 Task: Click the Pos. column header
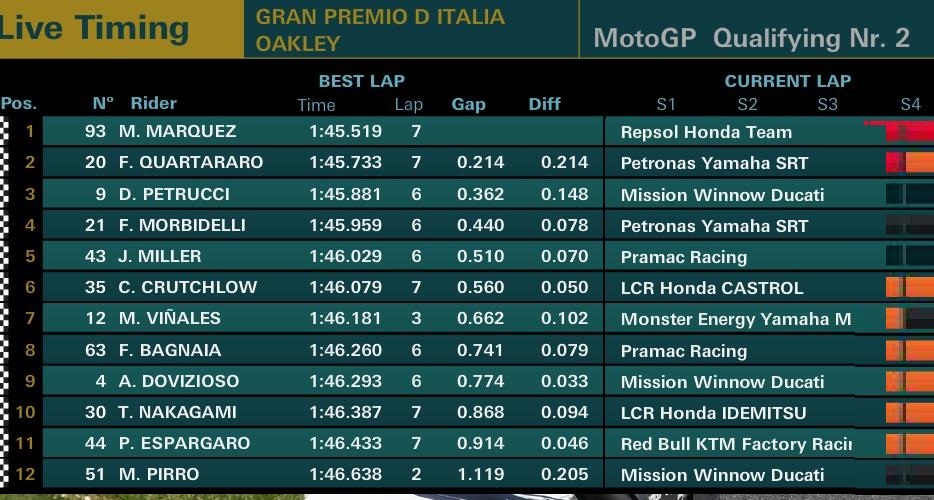(19, 103)
